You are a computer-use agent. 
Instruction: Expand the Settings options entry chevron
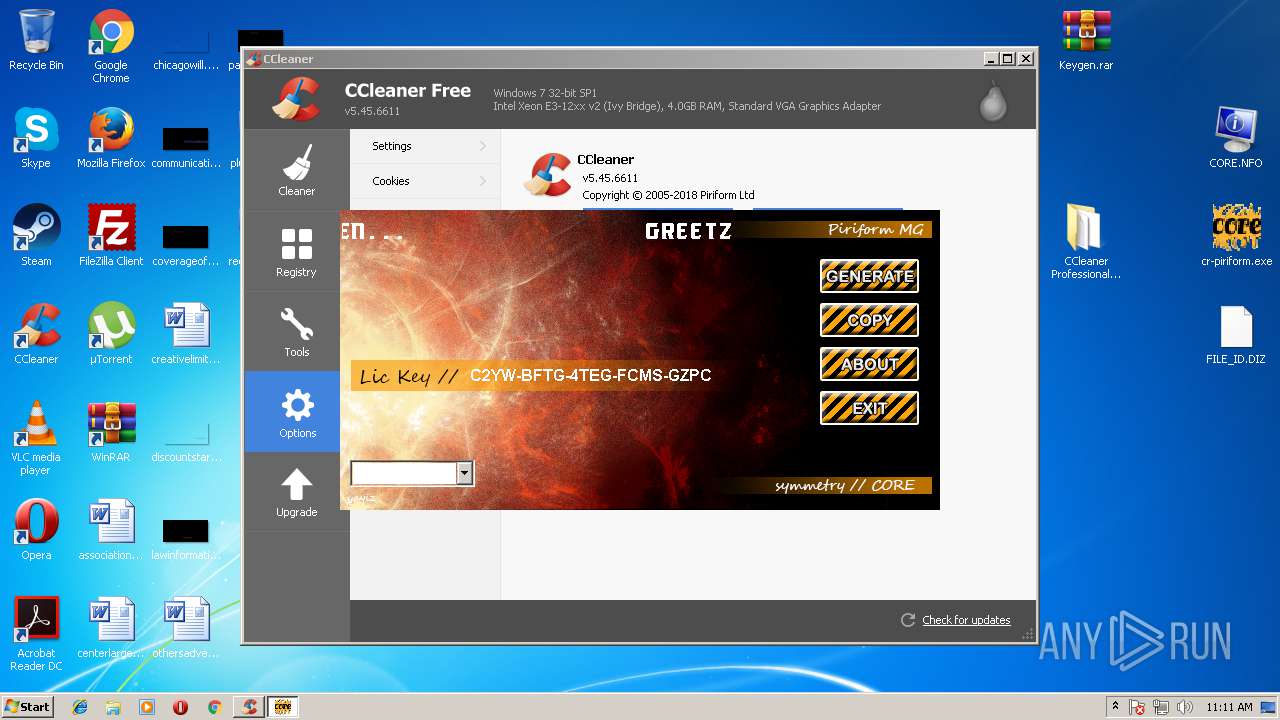[483, 146]
